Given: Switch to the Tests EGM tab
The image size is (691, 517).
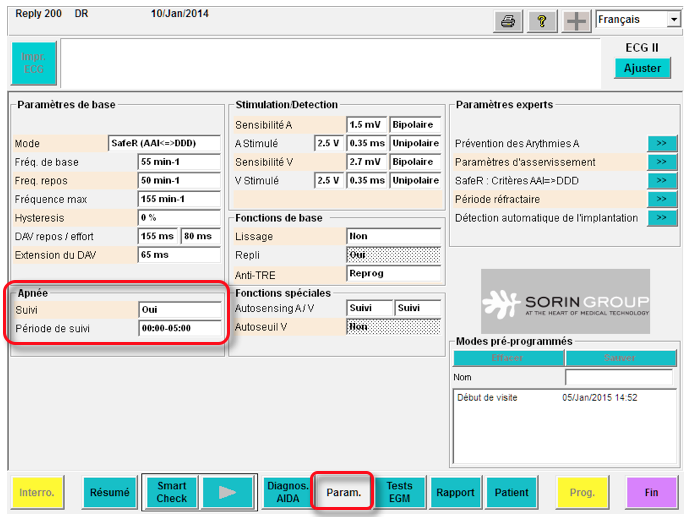Looking at the screenshot, I should pos(399,492).
